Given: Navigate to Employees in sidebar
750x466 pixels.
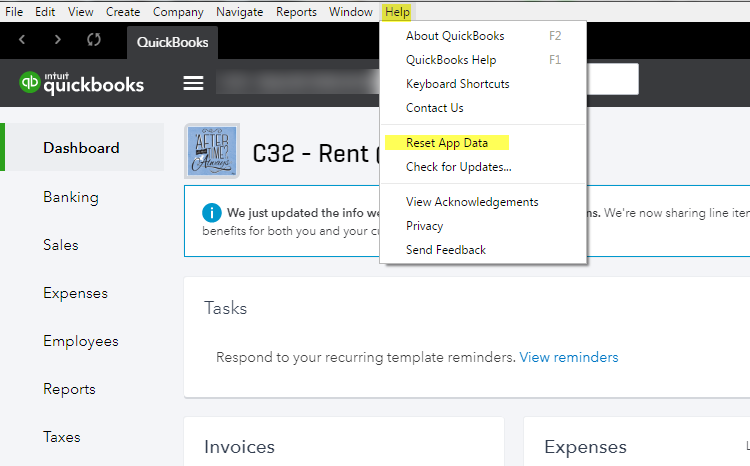Looking at the screenshot, I should [80, 341].
